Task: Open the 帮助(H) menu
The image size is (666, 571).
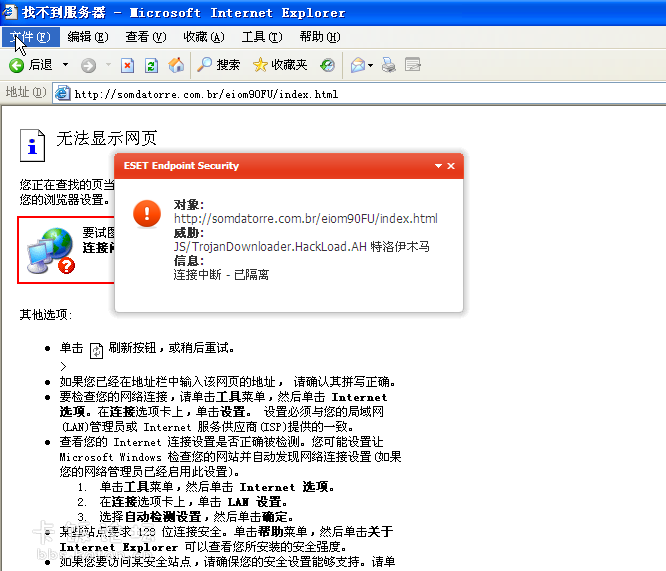Action: click(x=319, y=37)
